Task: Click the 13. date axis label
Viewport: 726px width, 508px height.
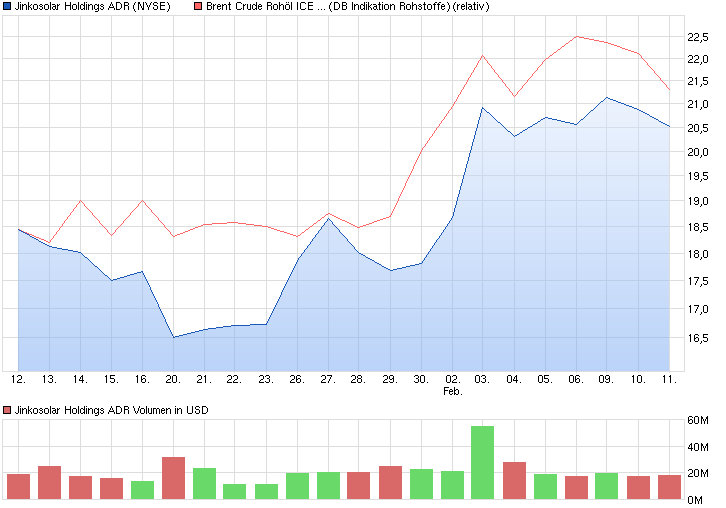Action: pos(49,379)
